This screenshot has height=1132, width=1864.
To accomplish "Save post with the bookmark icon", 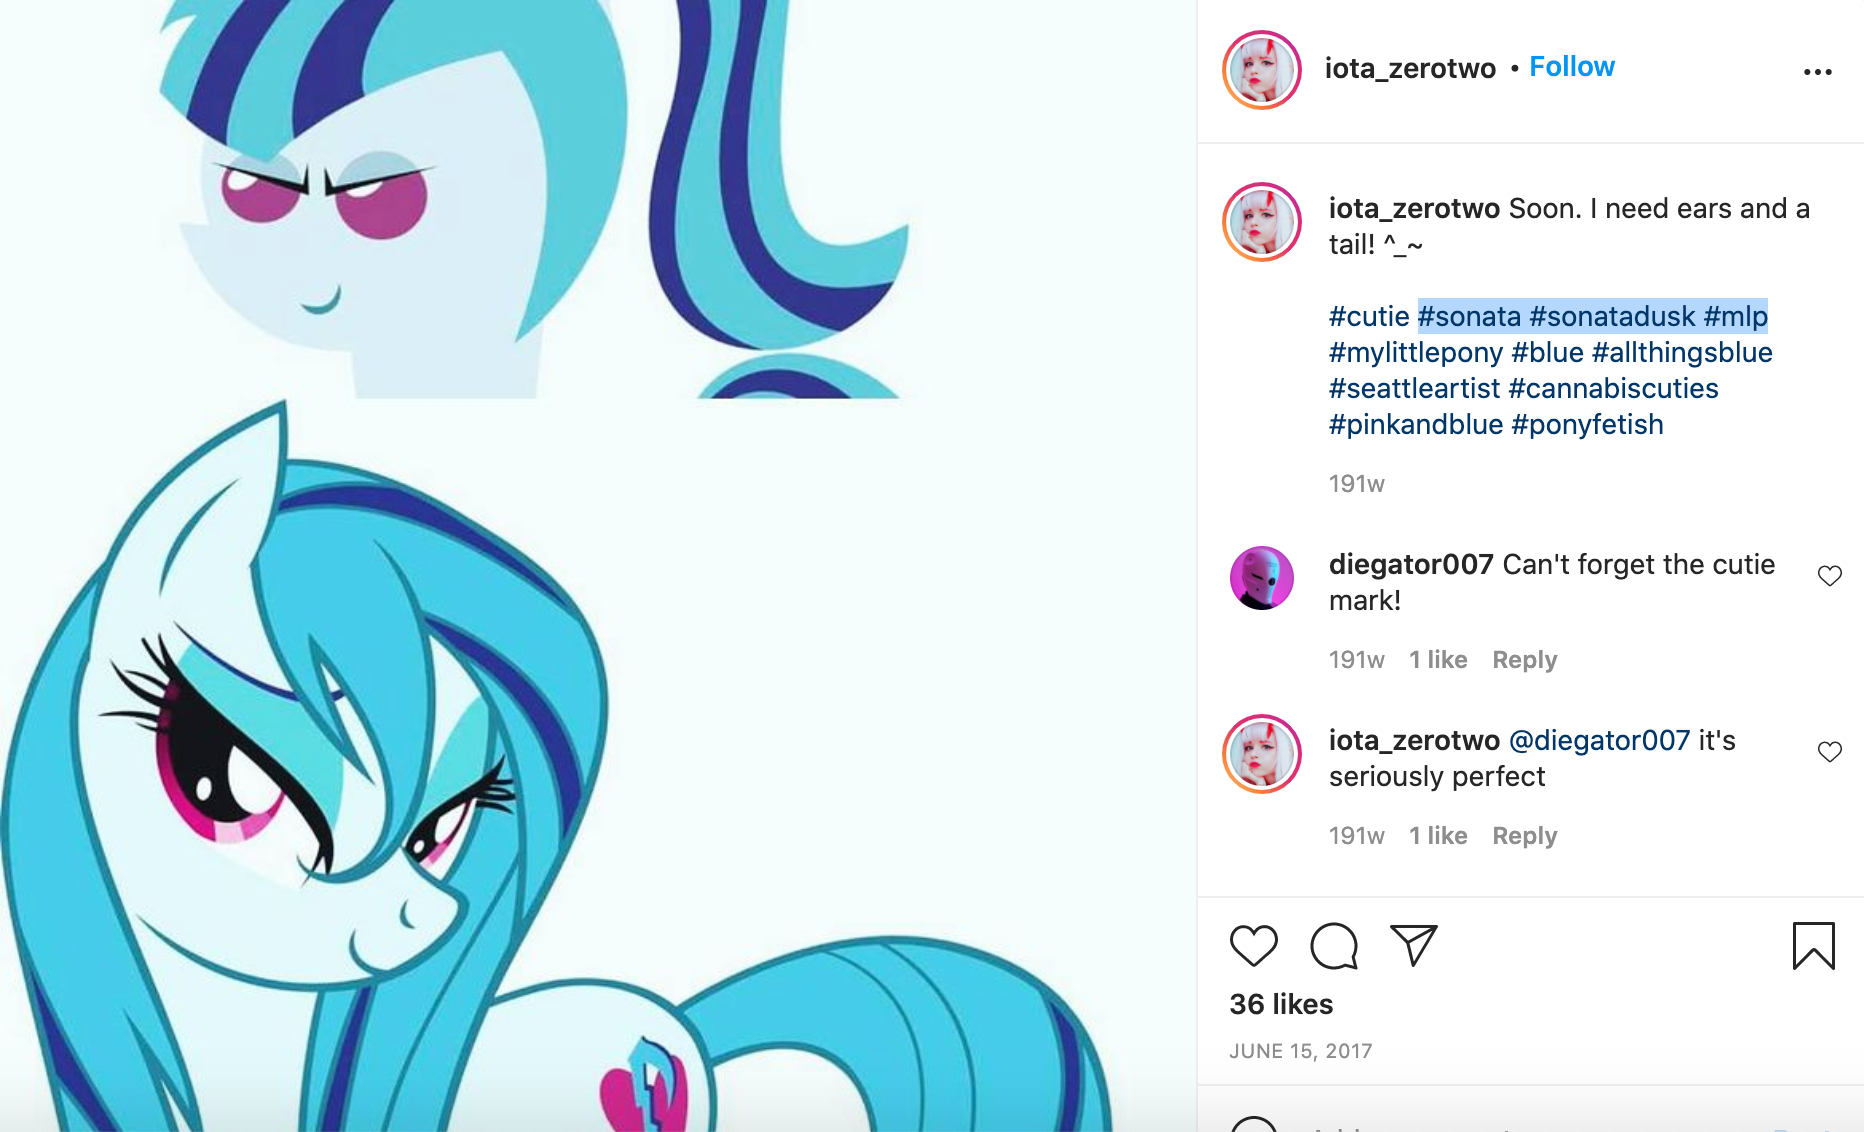I will 1813,946.
